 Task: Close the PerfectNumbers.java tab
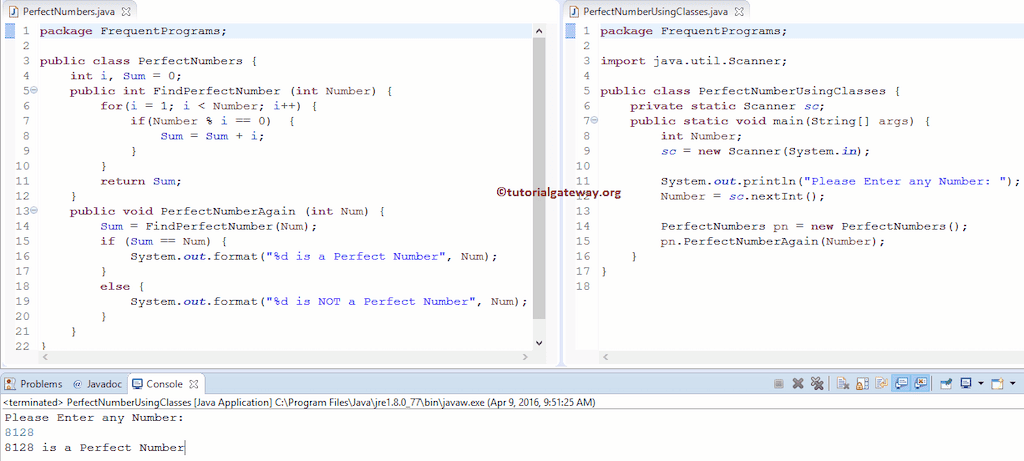pos(126,11)
